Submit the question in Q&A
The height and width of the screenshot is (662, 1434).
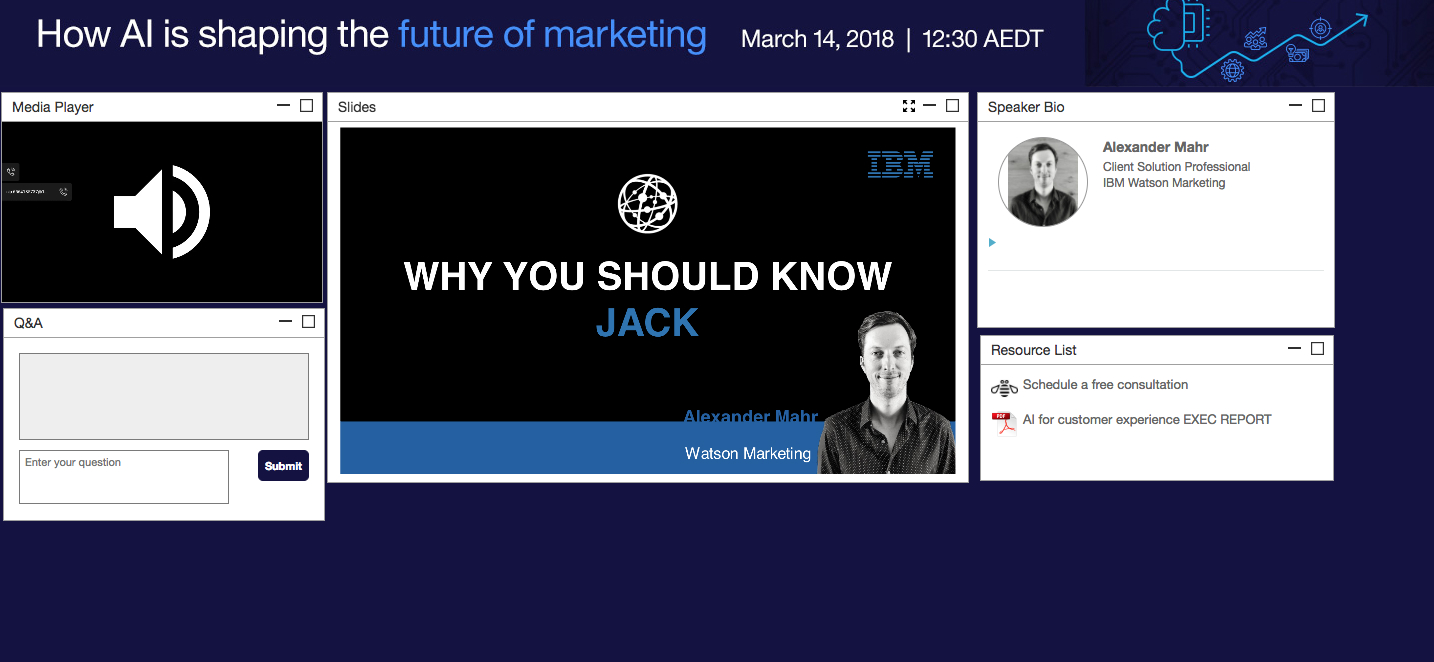click(283, 465)
